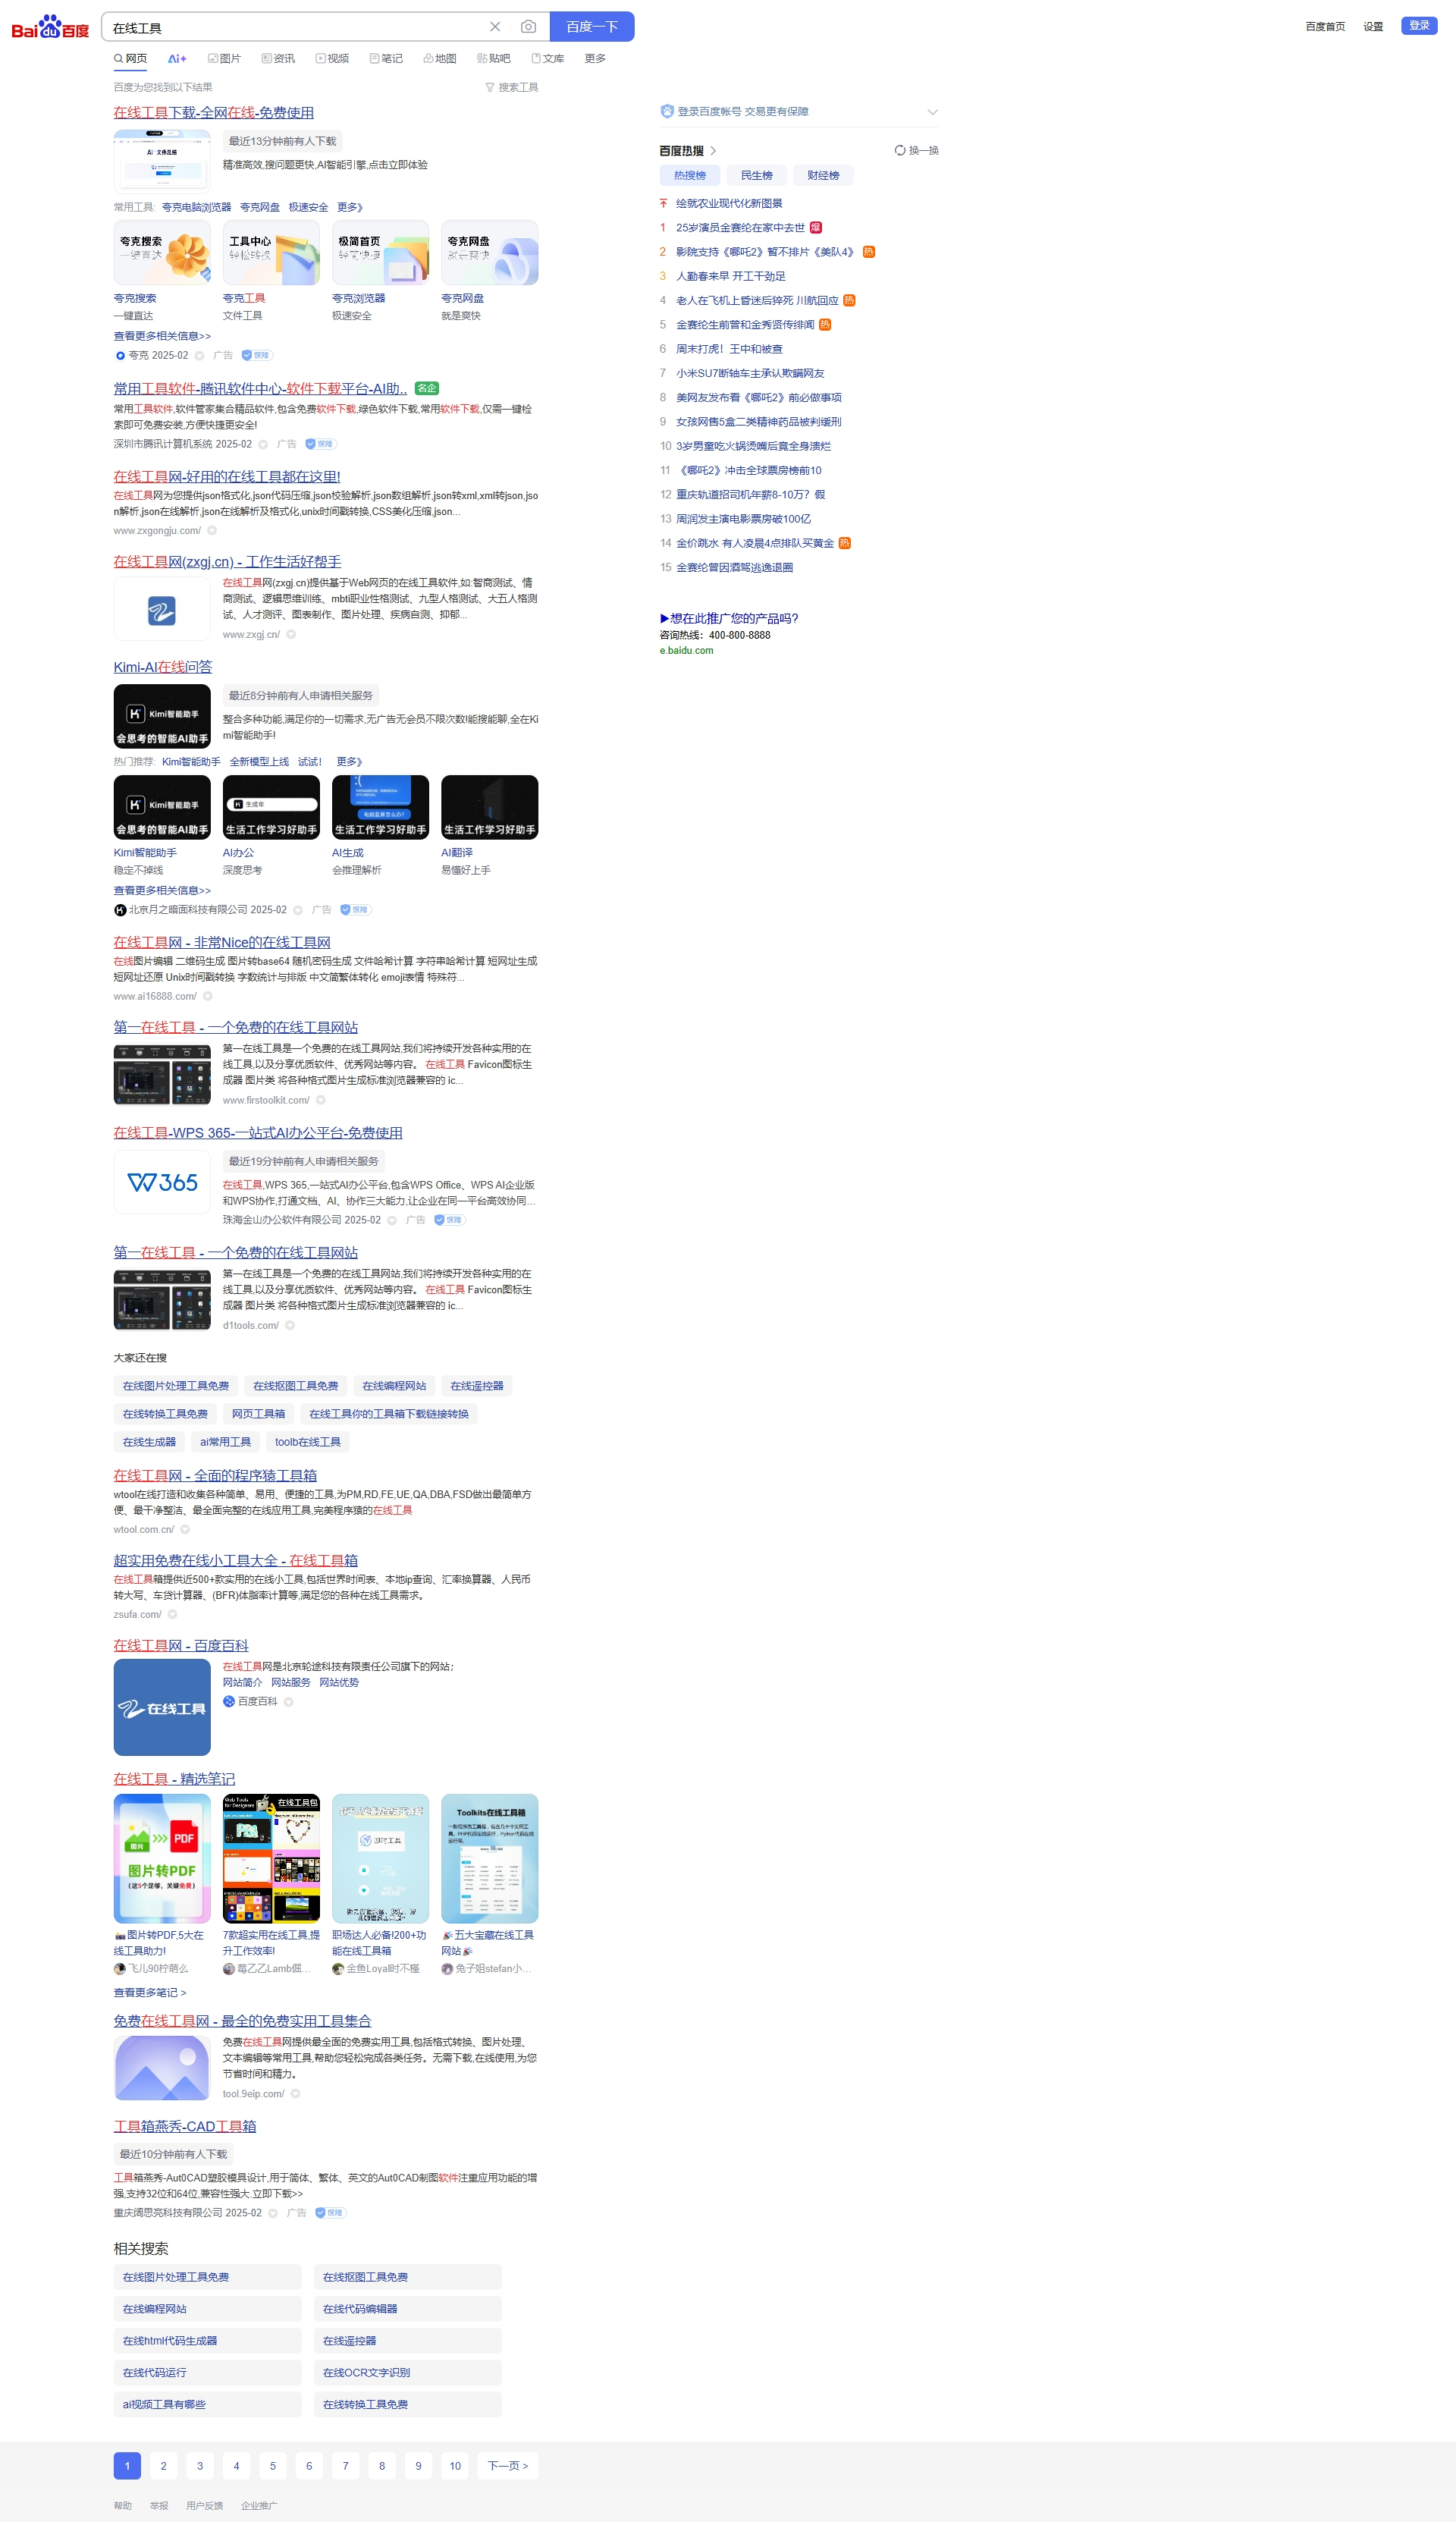Click the 百度一下 search button

click(x=592, y=27)
